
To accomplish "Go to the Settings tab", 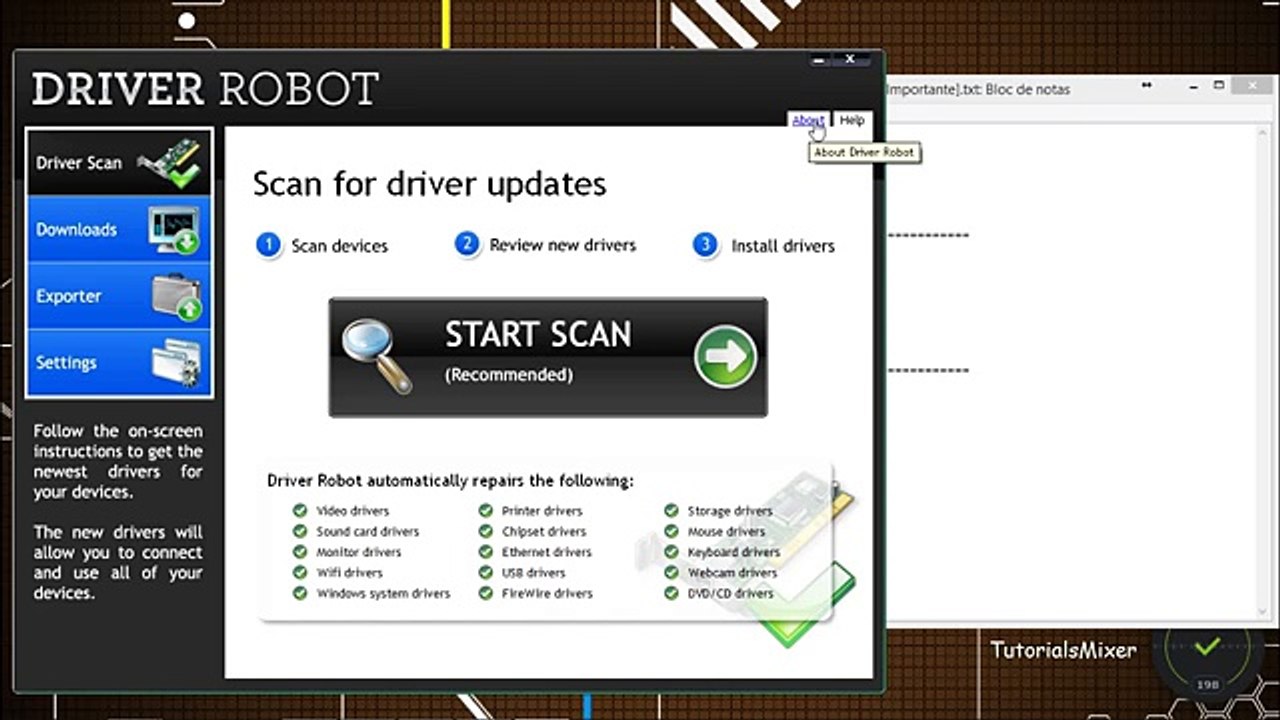I will (x=119, y=363).
